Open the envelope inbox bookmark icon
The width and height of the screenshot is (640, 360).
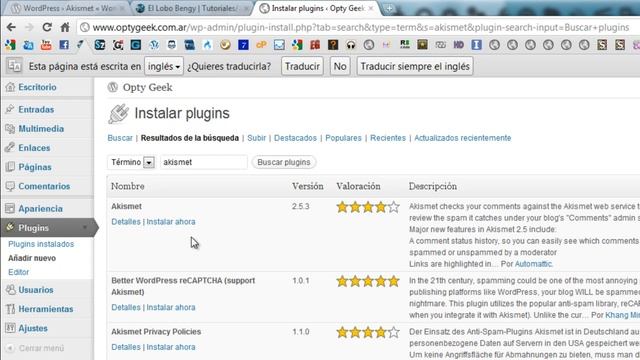(x=279, y=45)
